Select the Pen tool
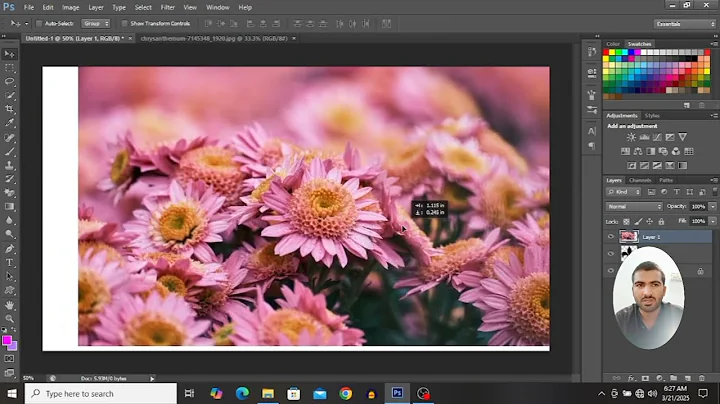The height and width of the screenshot is (404, 720). 9,249
